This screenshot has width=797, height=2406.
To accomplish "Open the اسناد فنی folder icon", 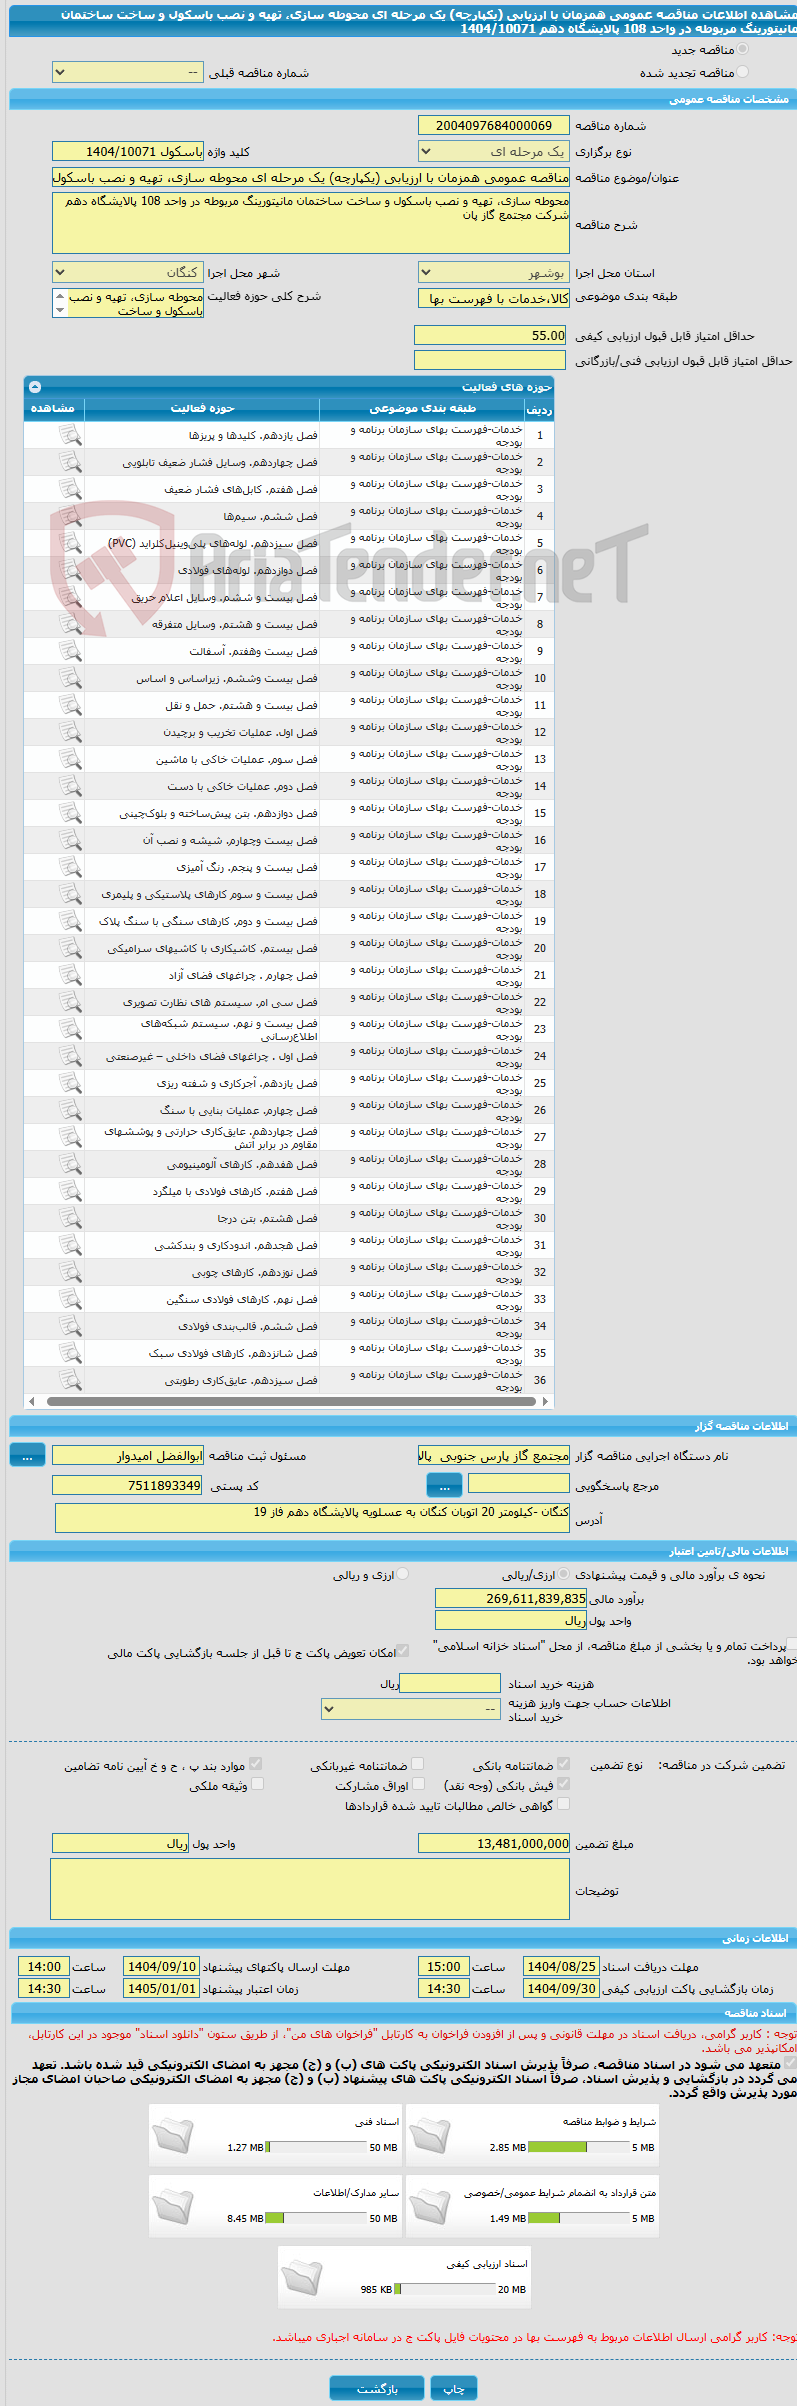I will click(173, 2135).
